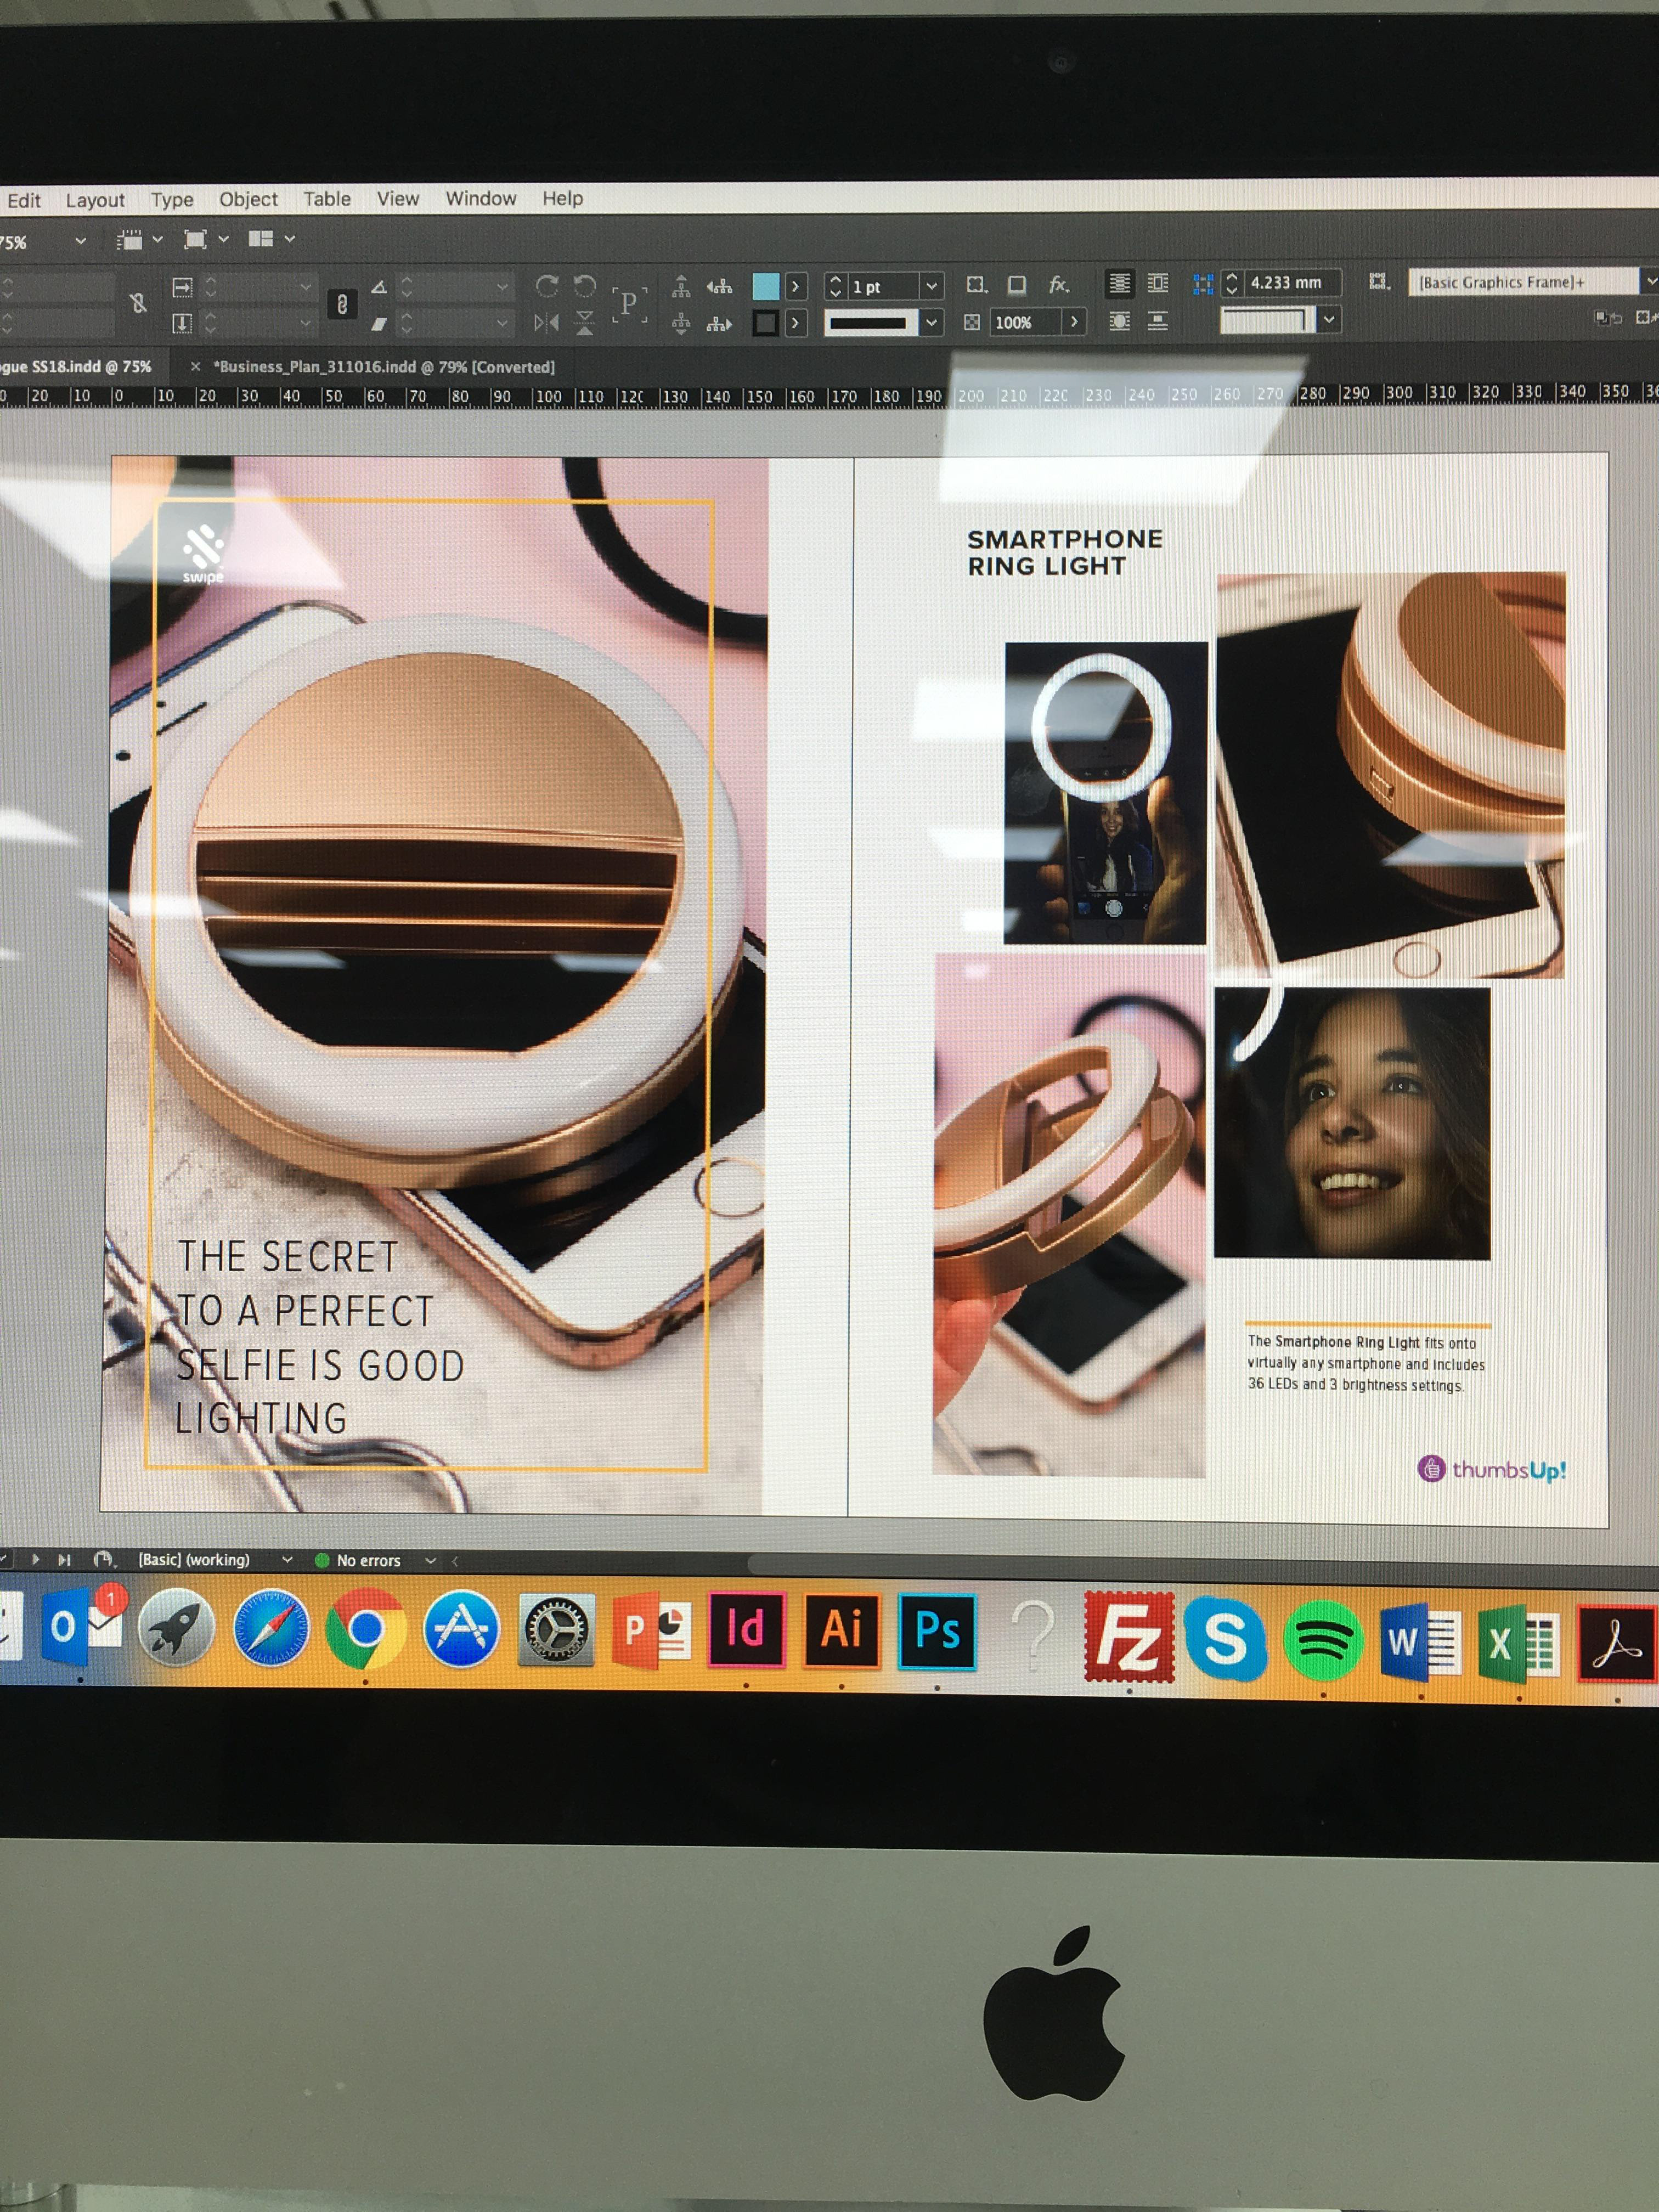Image resolution: width=1659 pixels, height=2212 pixels.
Task: Toggle the scaling chain-link lock
Action: coord(342,304)
